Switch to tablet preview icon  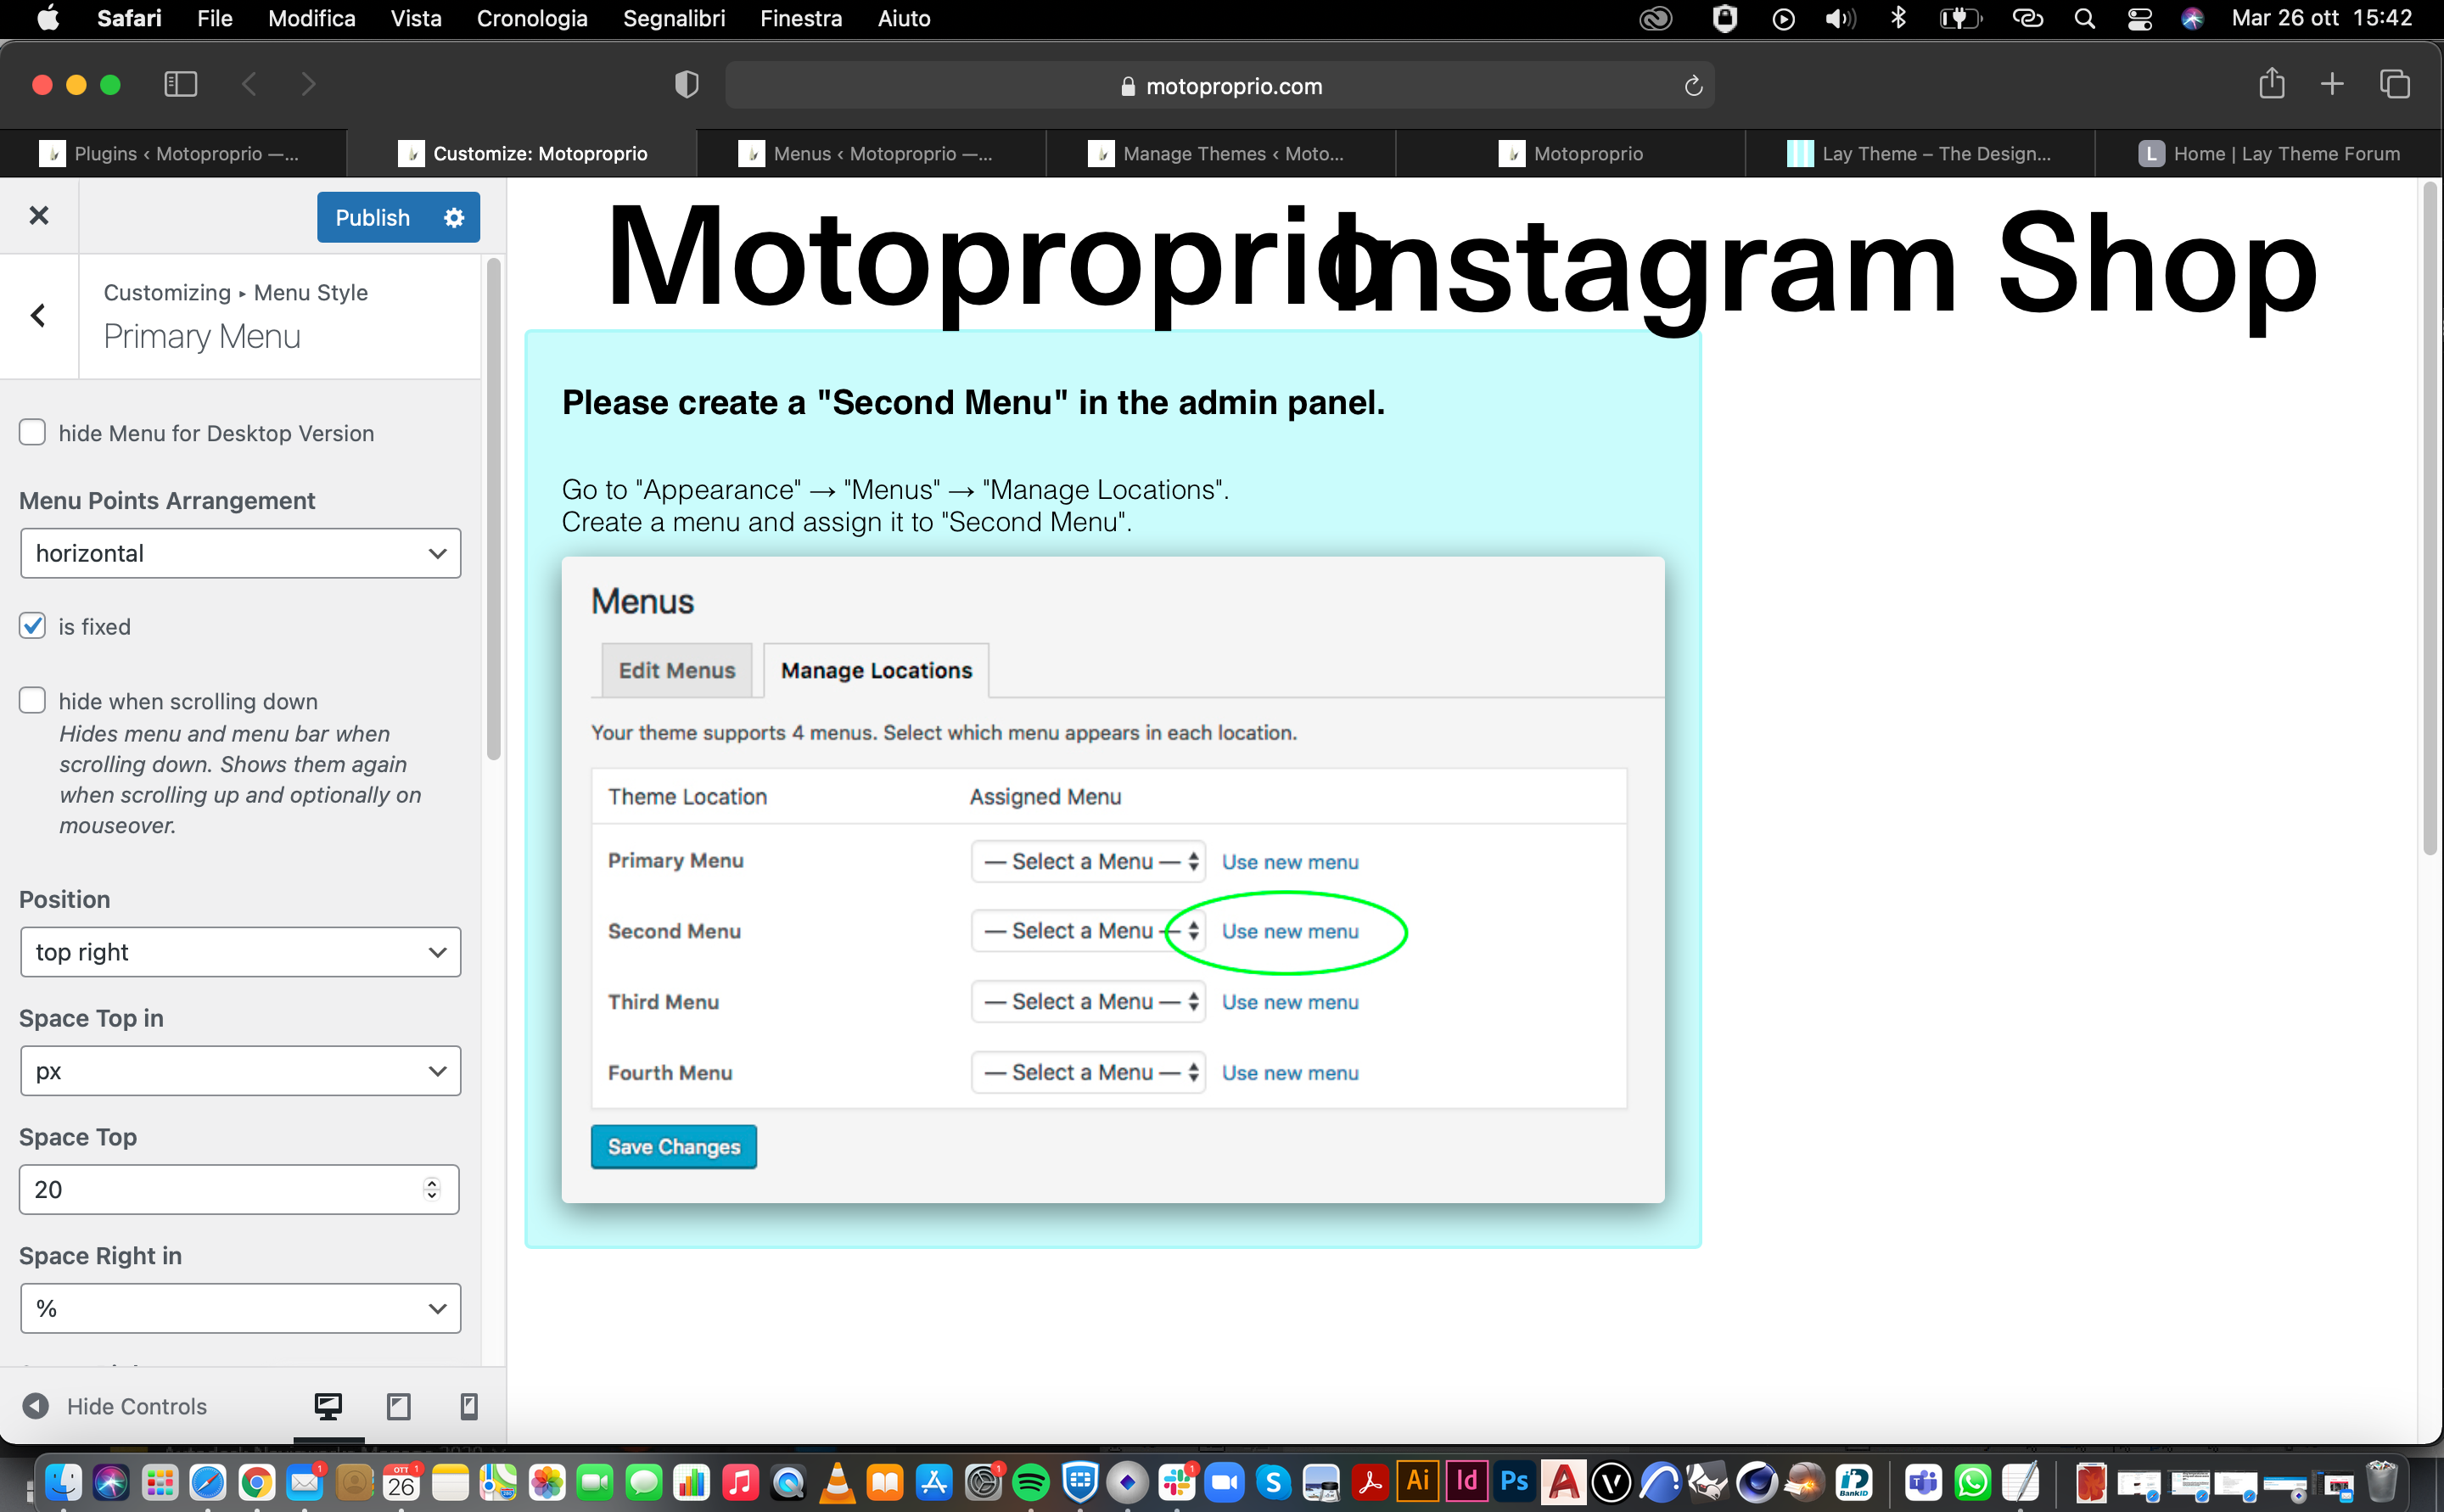coord(398,1406)
